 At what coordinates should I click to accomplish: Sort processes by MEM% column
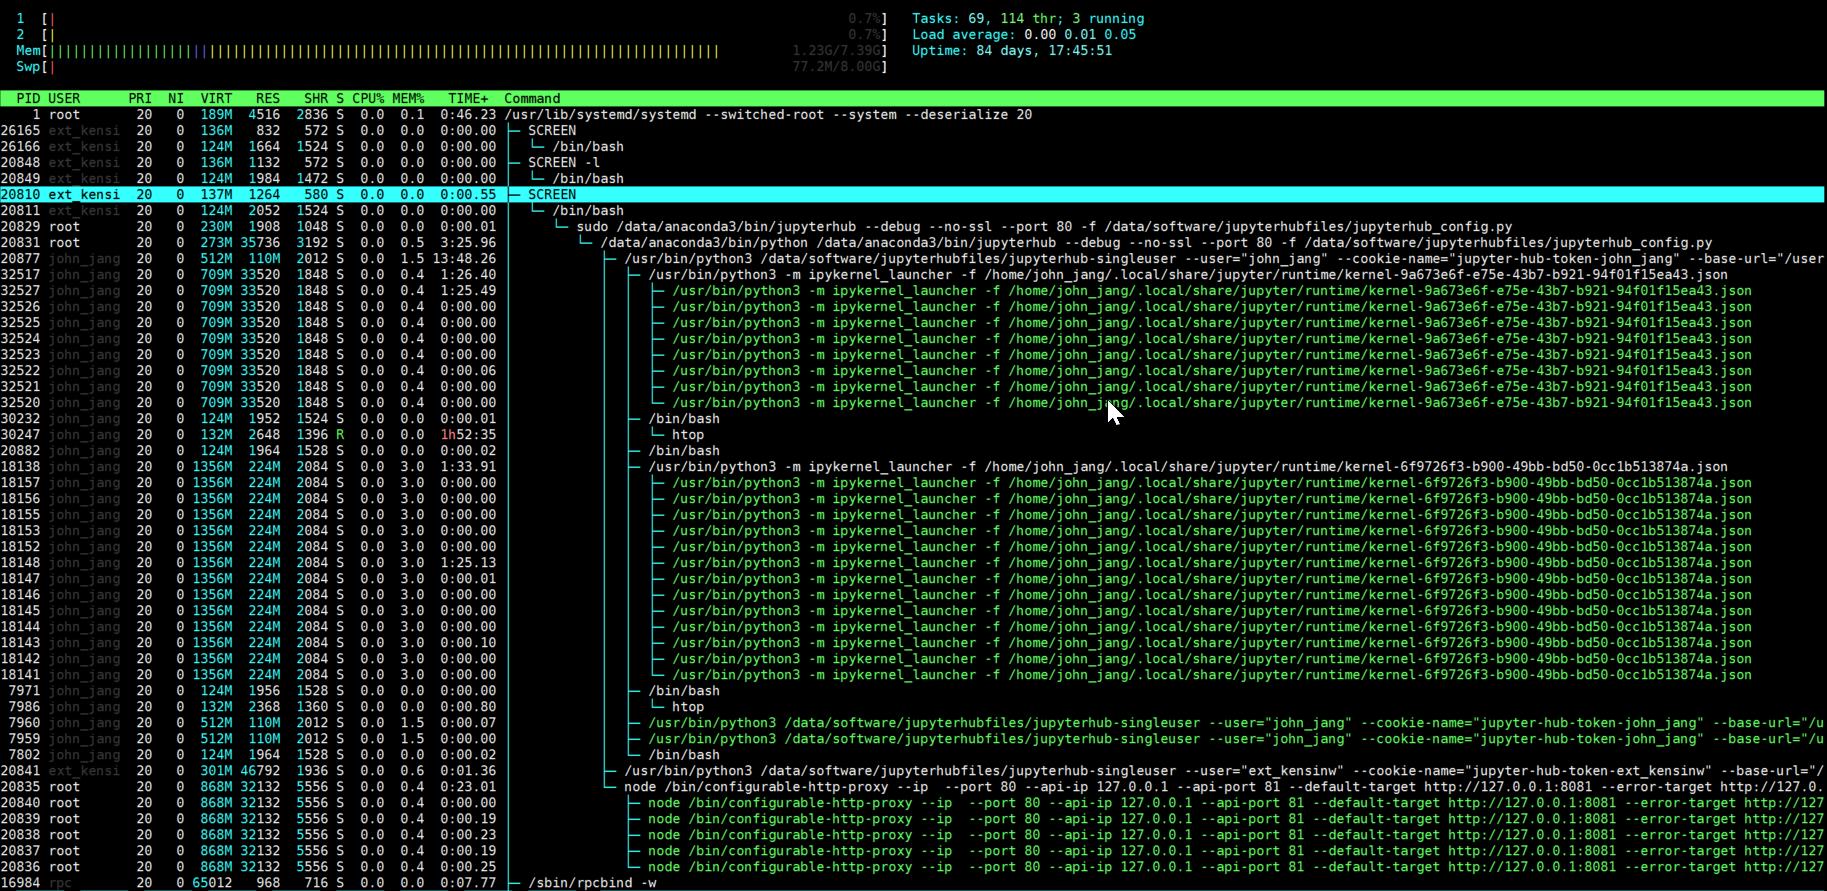[x=408, y=98]
